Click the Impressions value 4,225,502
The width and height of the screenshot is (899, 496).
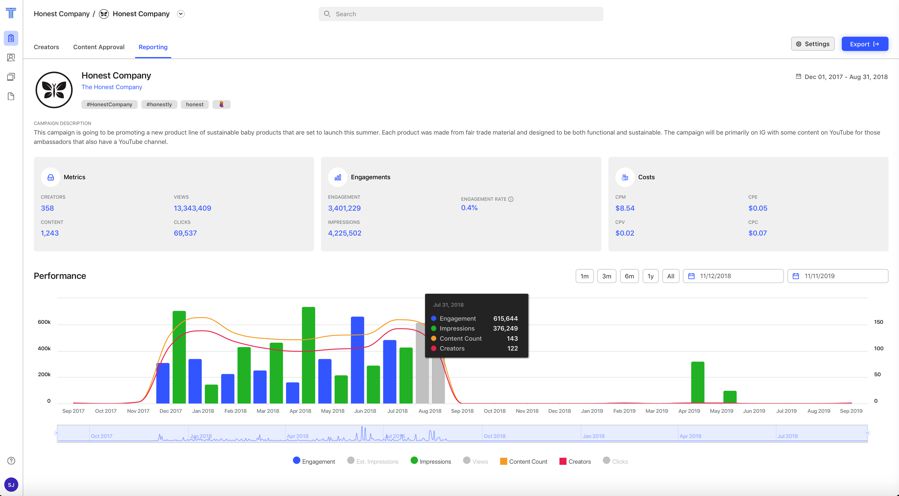[x=345, y=233]
